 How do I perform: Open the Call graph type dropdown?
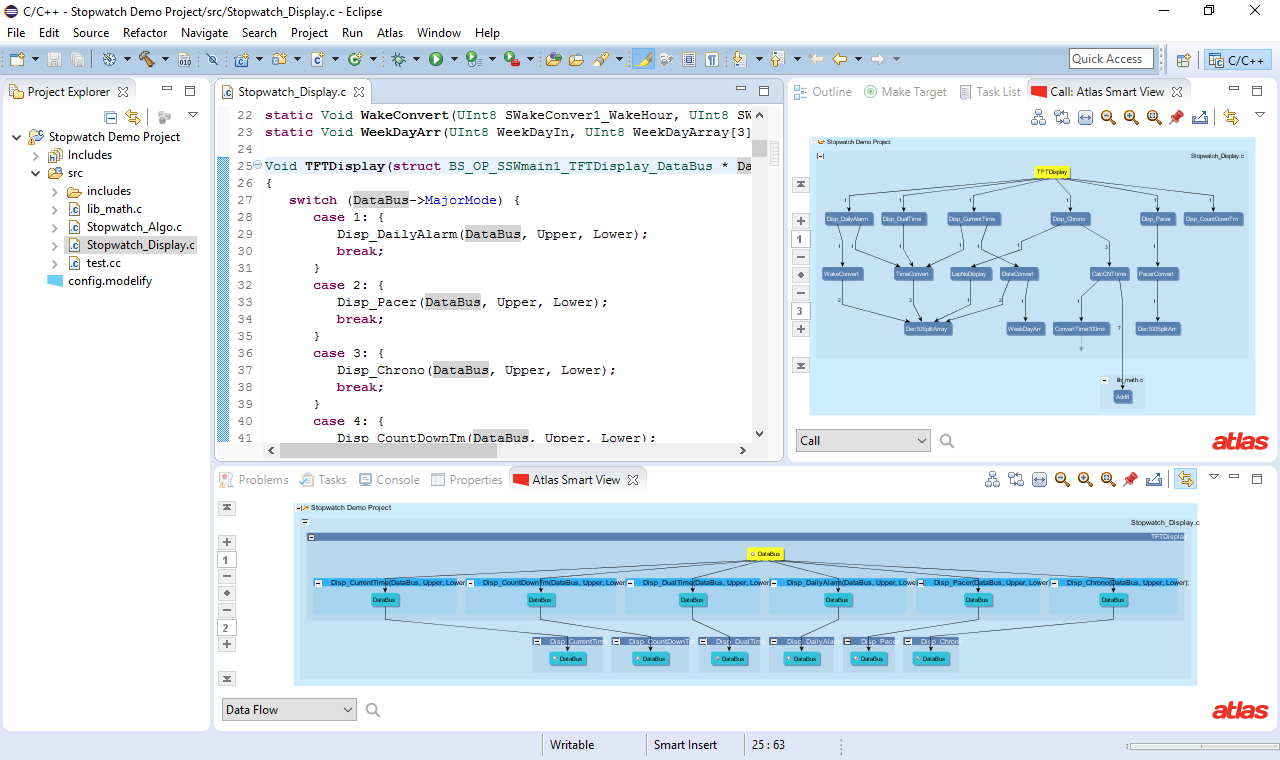[864, 440]
